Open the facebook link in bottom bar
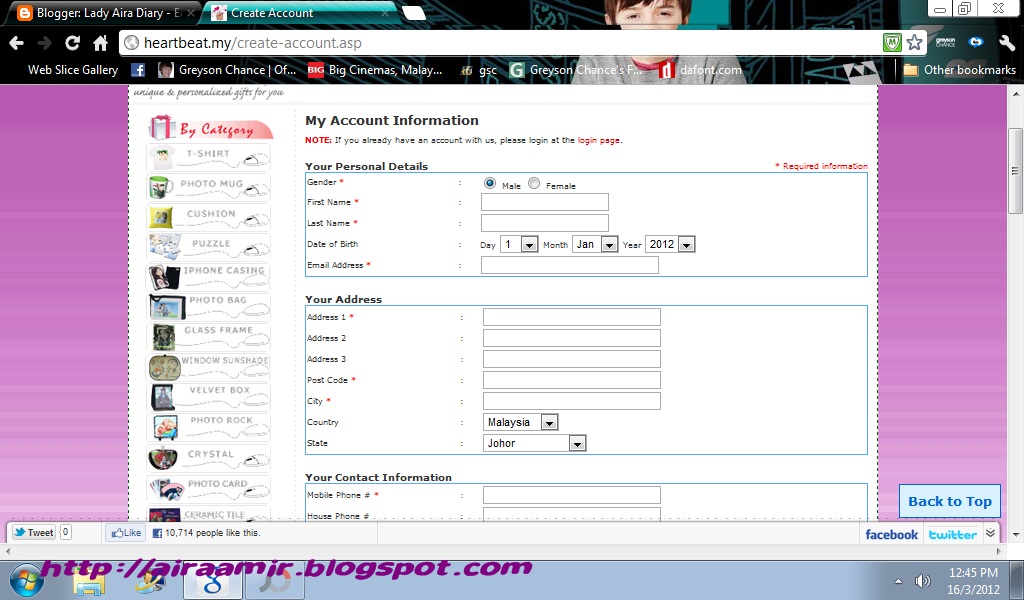This screenshot has width=1024, height=600. pyautogui.click(x=891, y=534)
